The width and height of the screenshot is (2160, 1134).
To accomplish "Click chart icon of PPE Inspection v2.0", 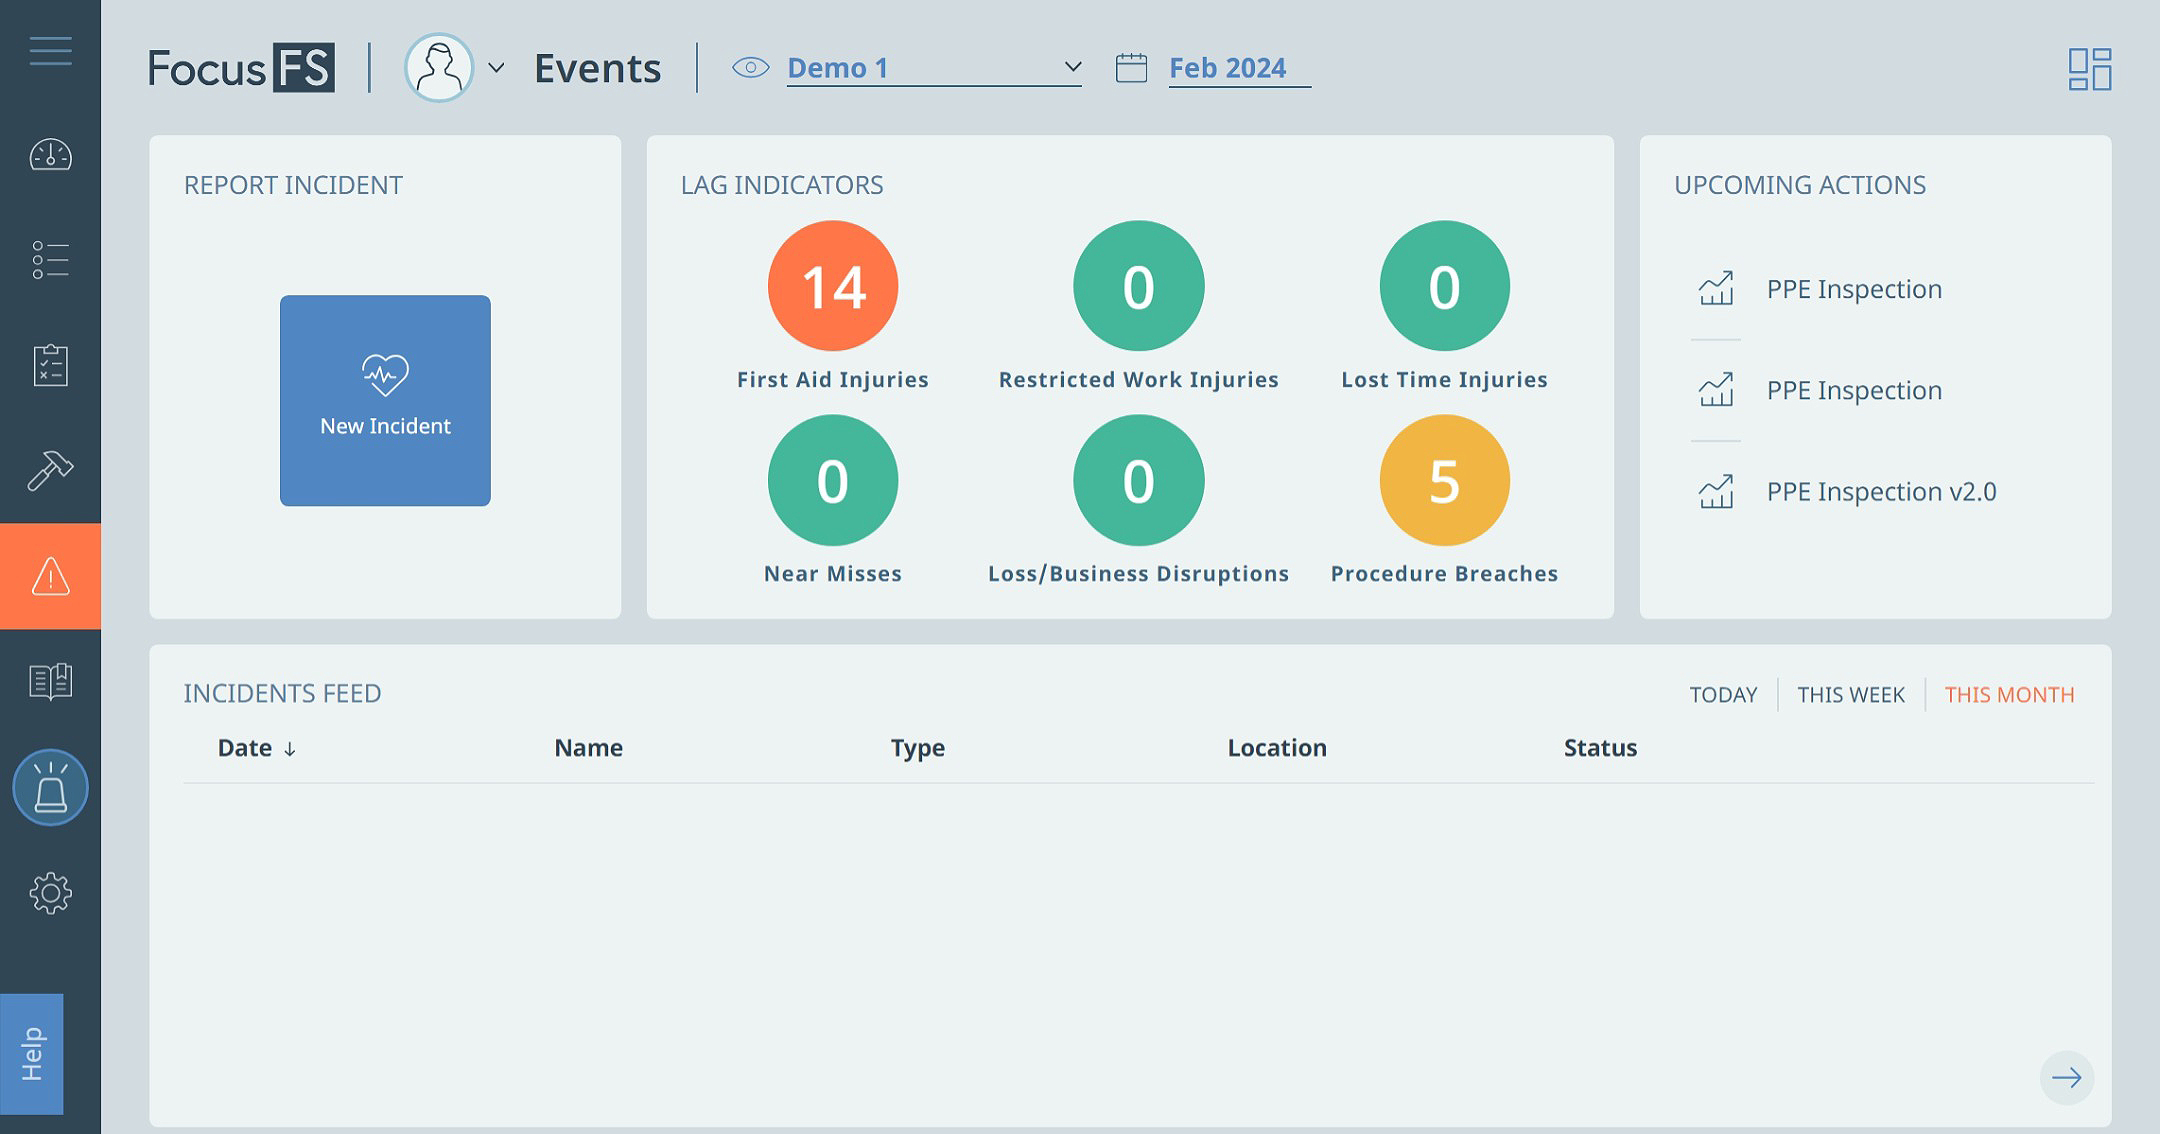I will (x=1716, y=491).
